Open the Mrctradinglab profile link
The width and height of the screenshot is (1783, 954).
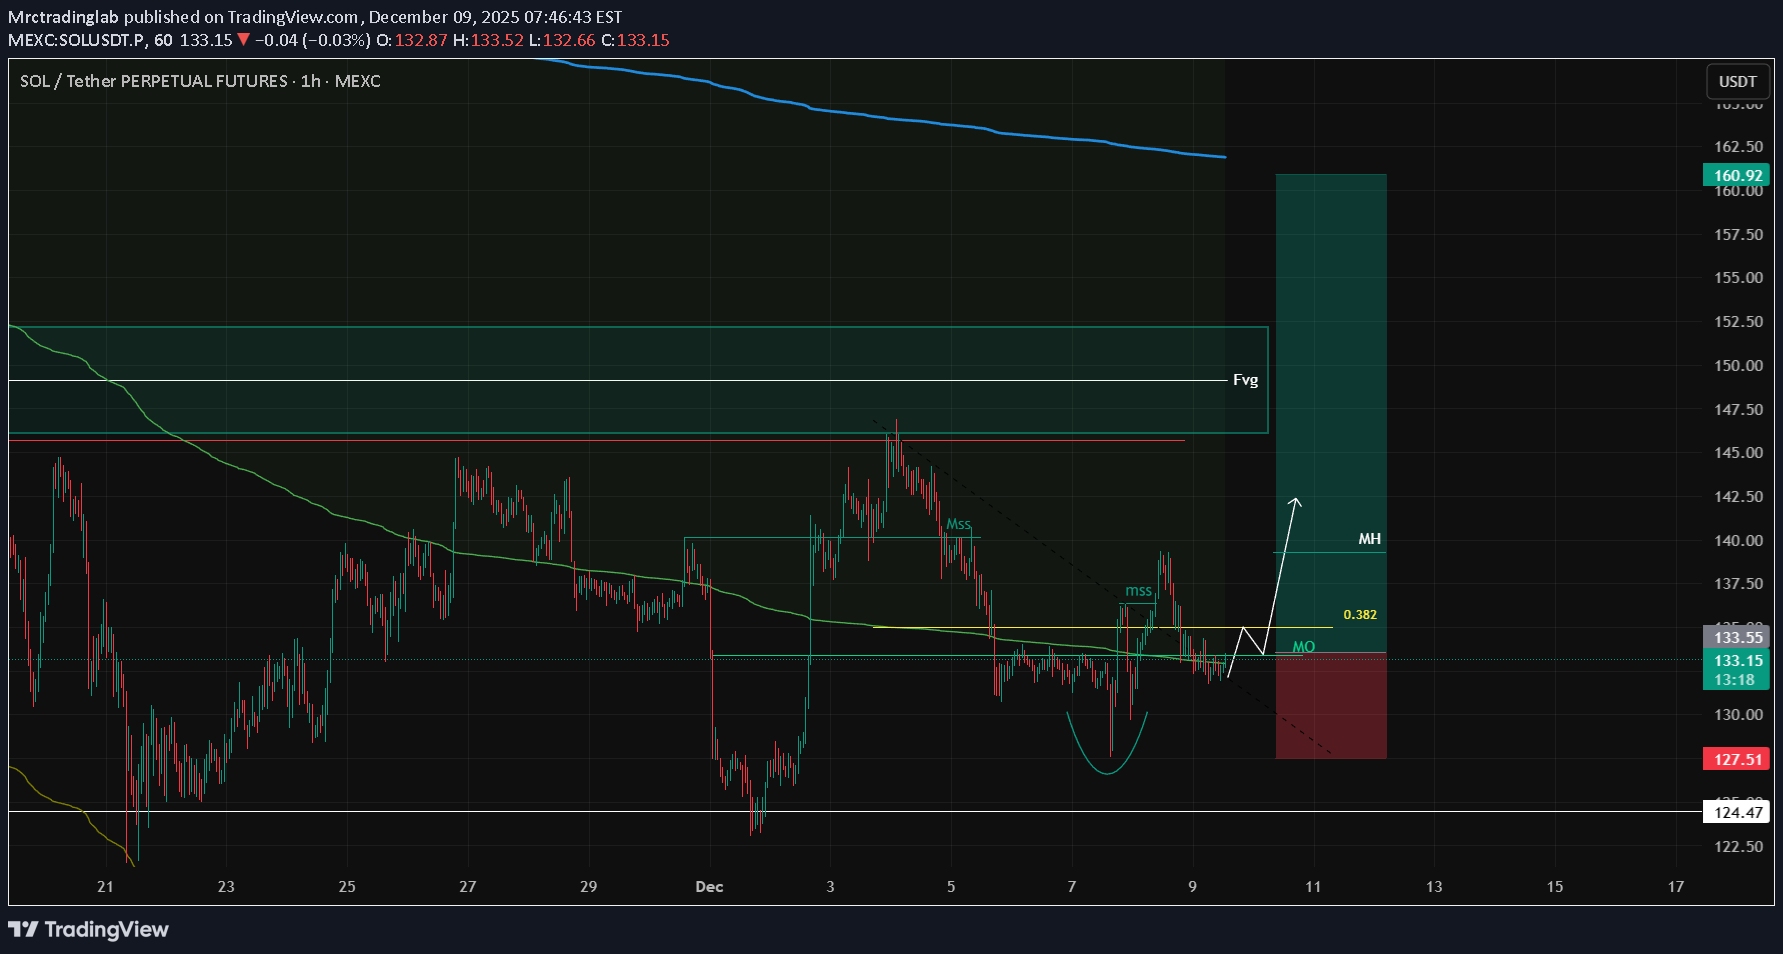pyautogui.click(x=63, y=16)
